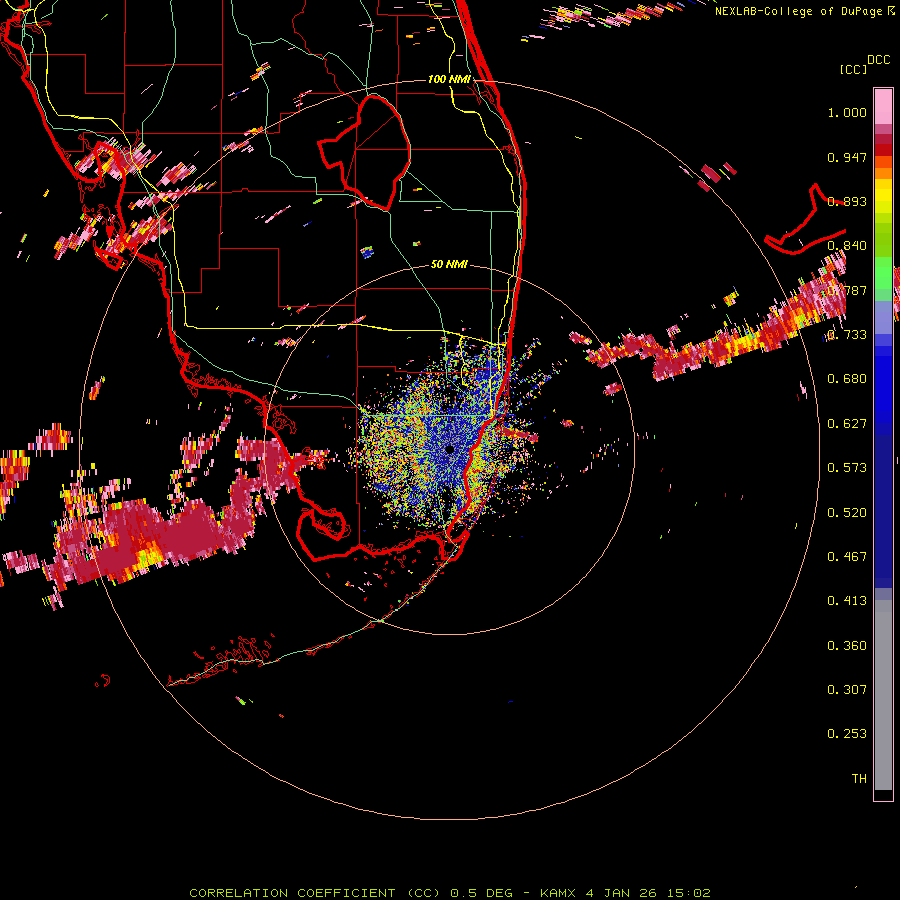Viewport: 900px width, 900px height.
Task: Click the 50 NMI range ring label
Action: pos(449,265)
